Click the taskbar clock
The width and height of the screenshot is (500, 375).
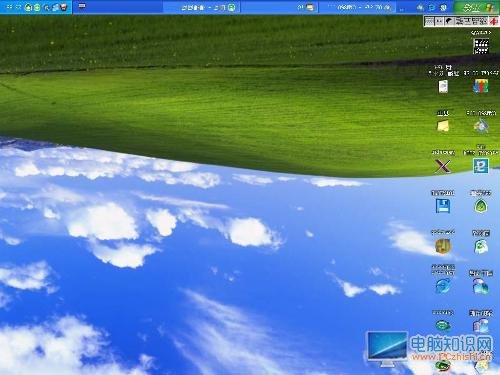(14, 7)
